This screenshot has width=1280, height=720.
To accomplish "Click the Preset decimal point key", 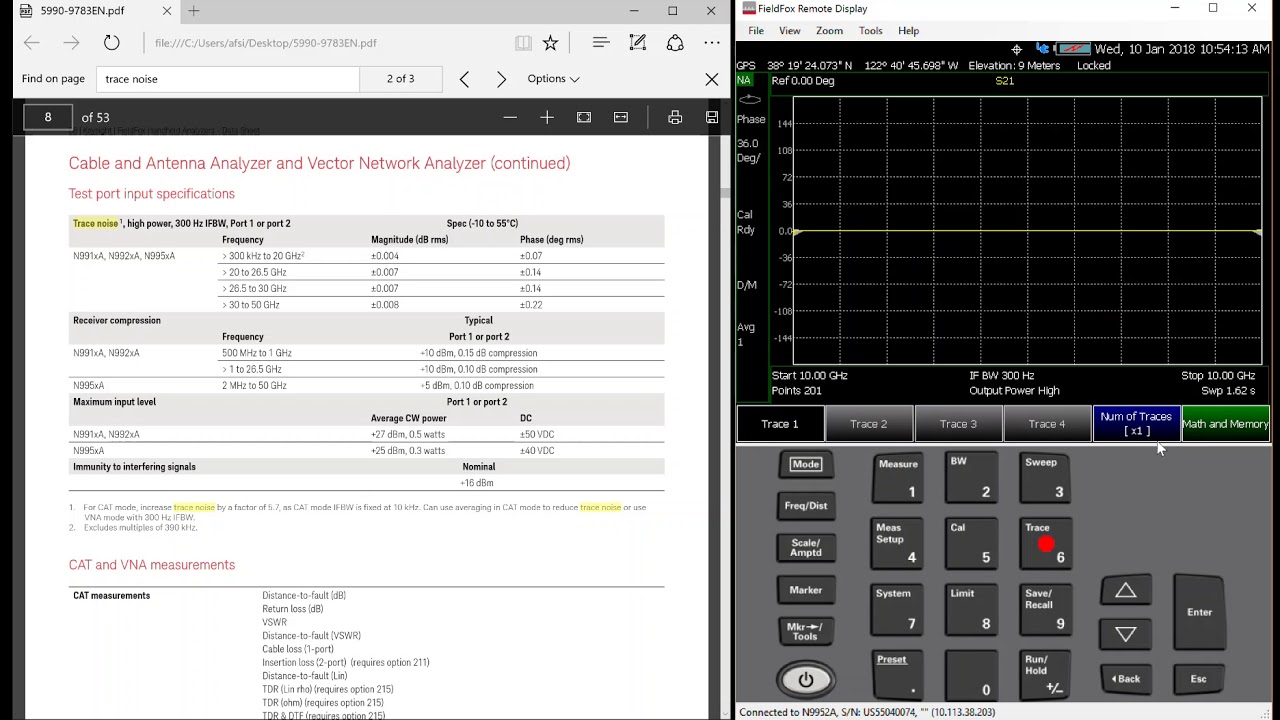I will [898, 676].
